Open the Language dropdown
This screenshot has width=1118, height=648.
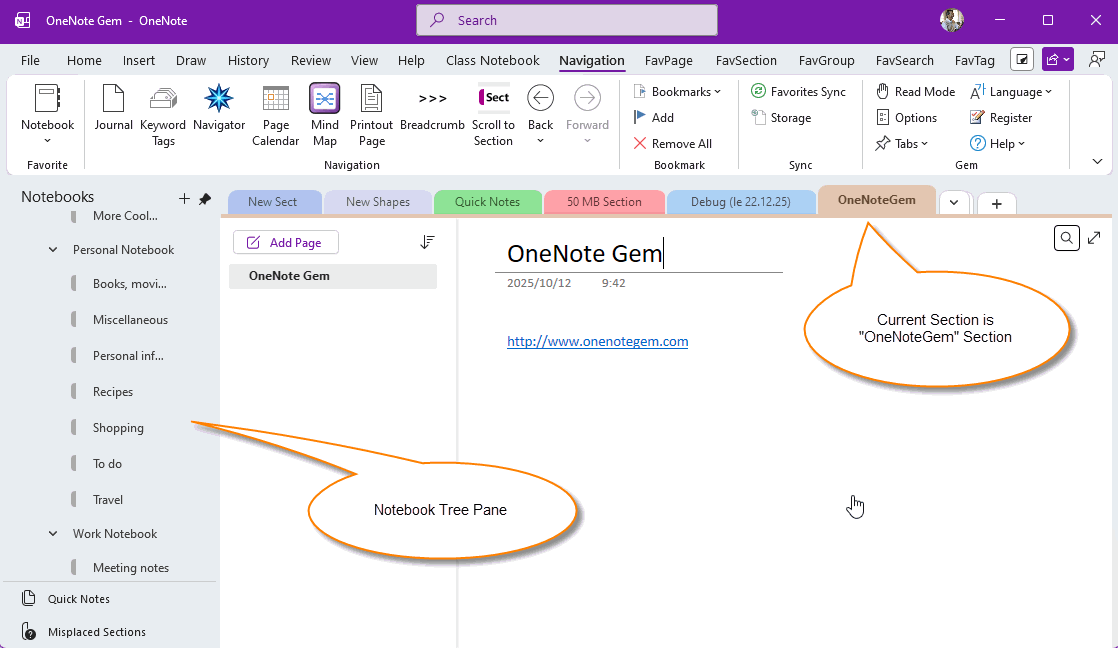click(x=1011, y=91)
